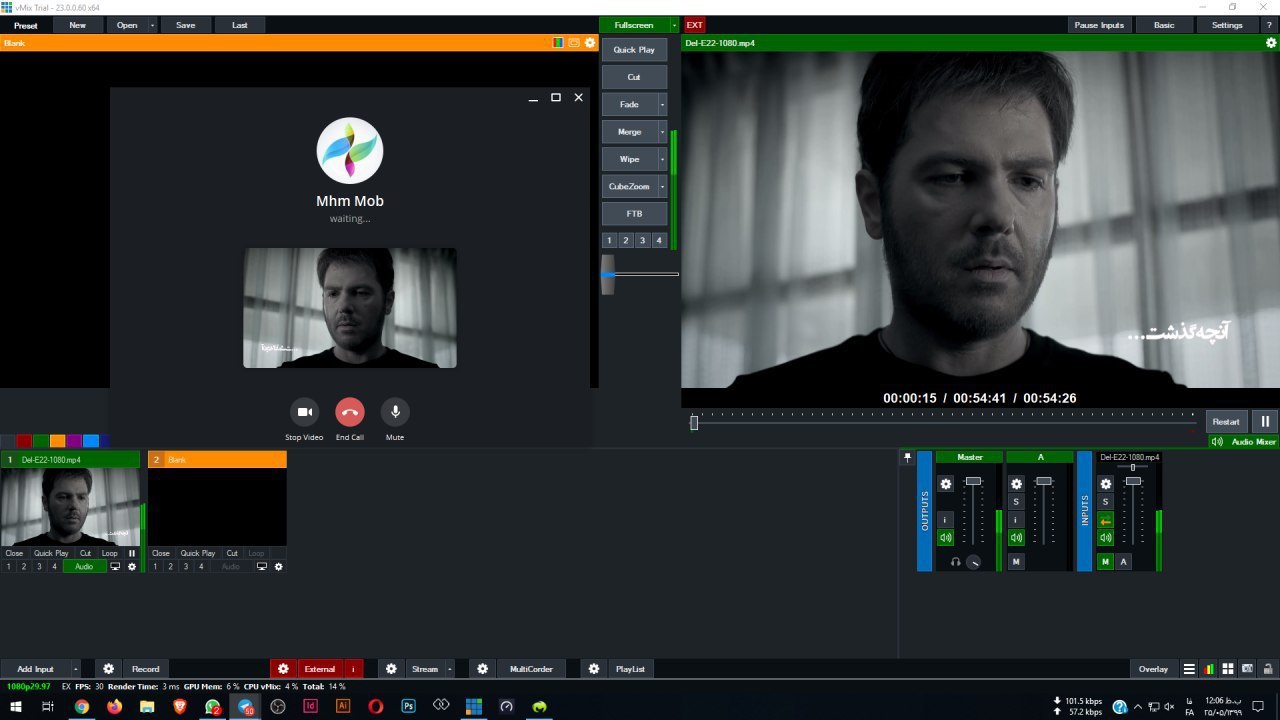Image resolution: width=1280 pixels, height=720 pixels.
Task: Toggle audio follow arrows on Del-E22-1080.mp4
Action: pyautogui.click(x=1105, y=520)
